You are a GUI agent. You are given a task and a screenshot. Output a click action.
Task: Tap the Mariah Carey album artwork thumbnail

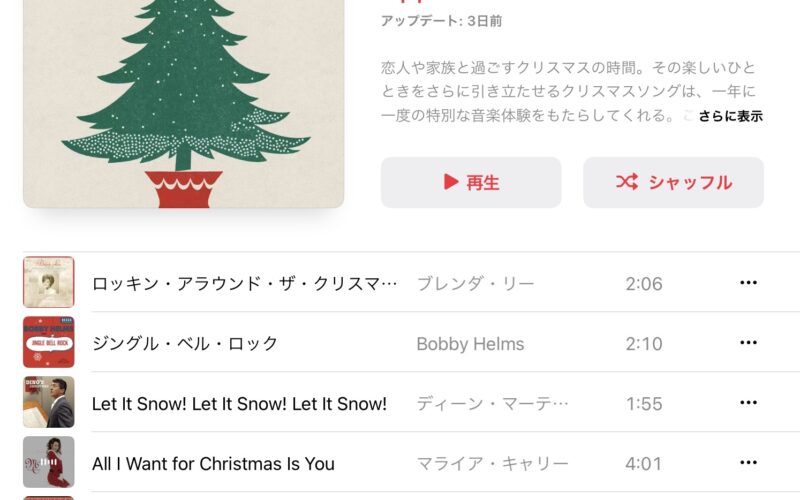48,462
